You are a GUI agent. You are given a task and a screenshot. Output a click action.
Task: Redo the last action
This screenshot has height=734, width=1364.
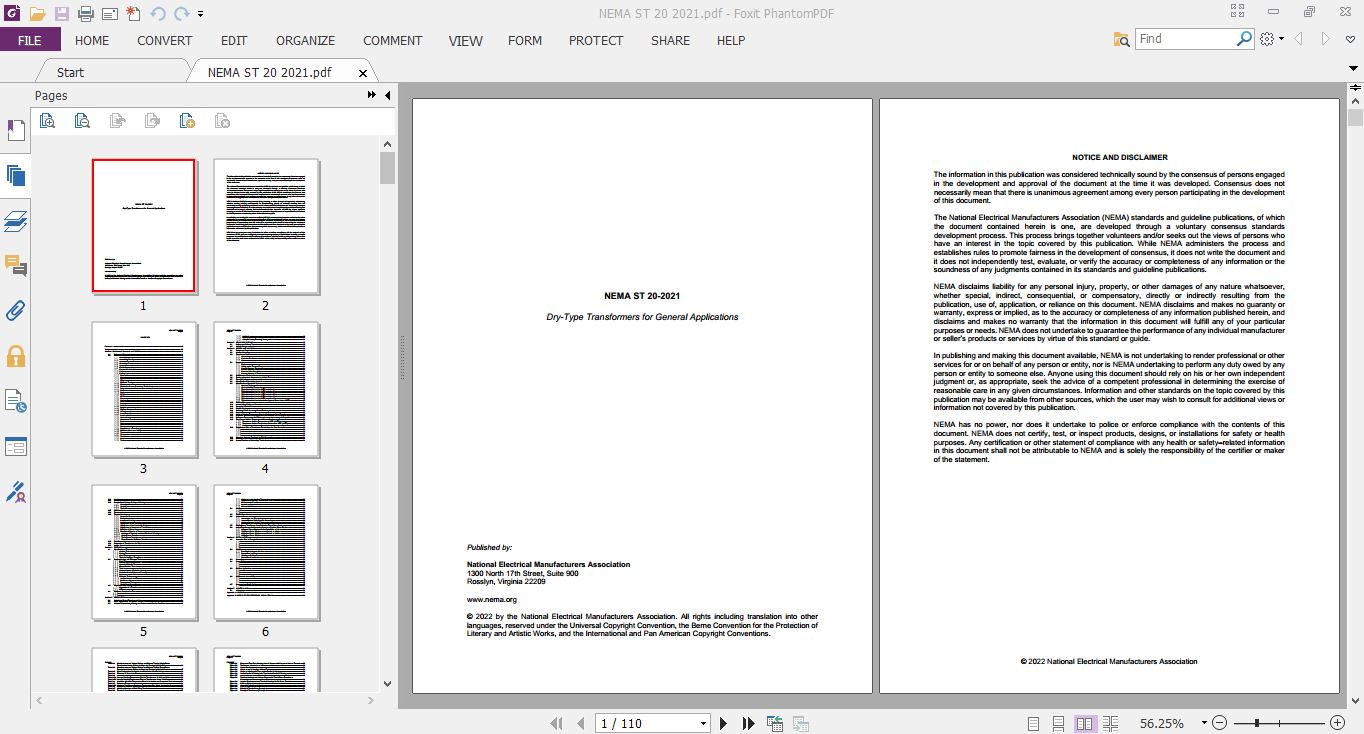tap(181, 14)
